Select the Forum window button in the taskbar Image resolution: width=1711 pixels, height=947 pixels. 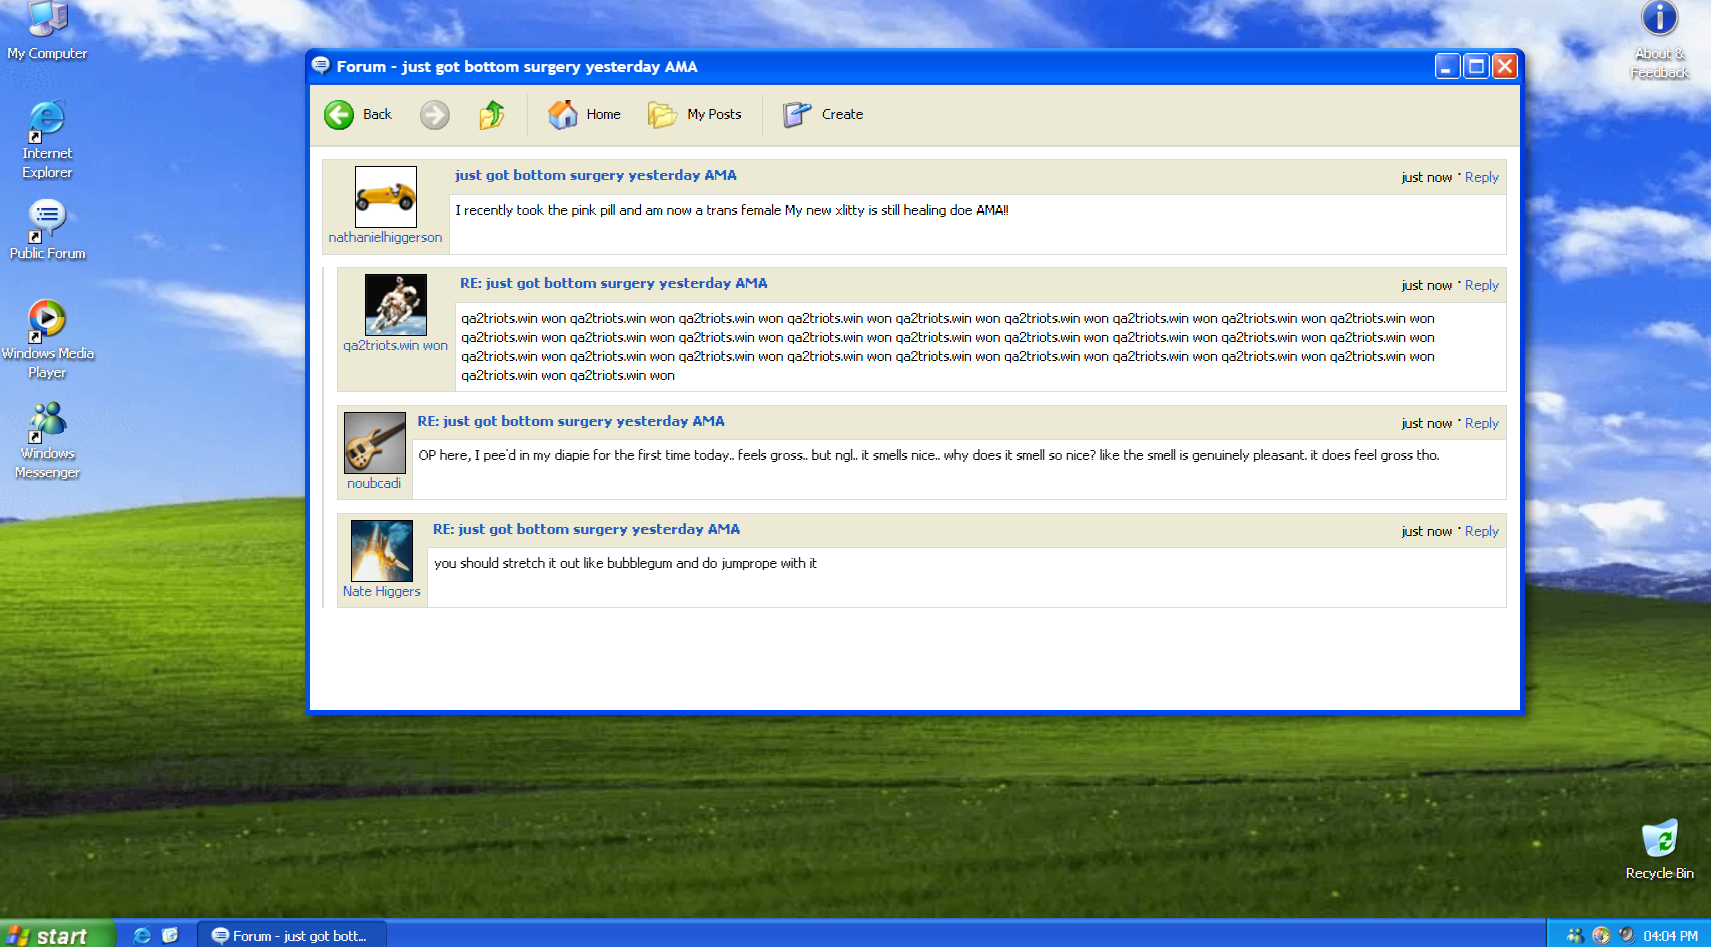coord(290,936)
